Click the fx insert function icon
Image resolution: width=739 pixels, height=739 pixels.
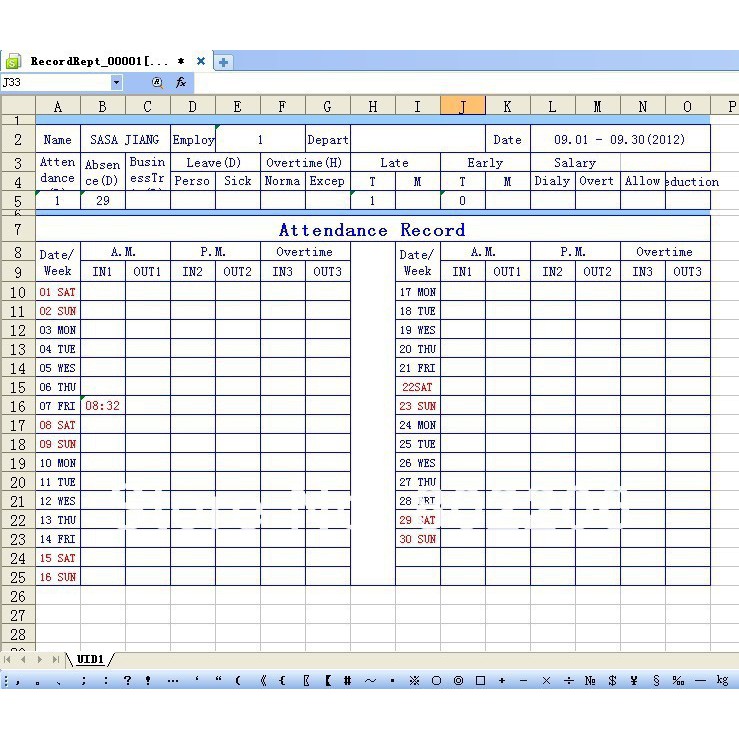click(181, 83)
